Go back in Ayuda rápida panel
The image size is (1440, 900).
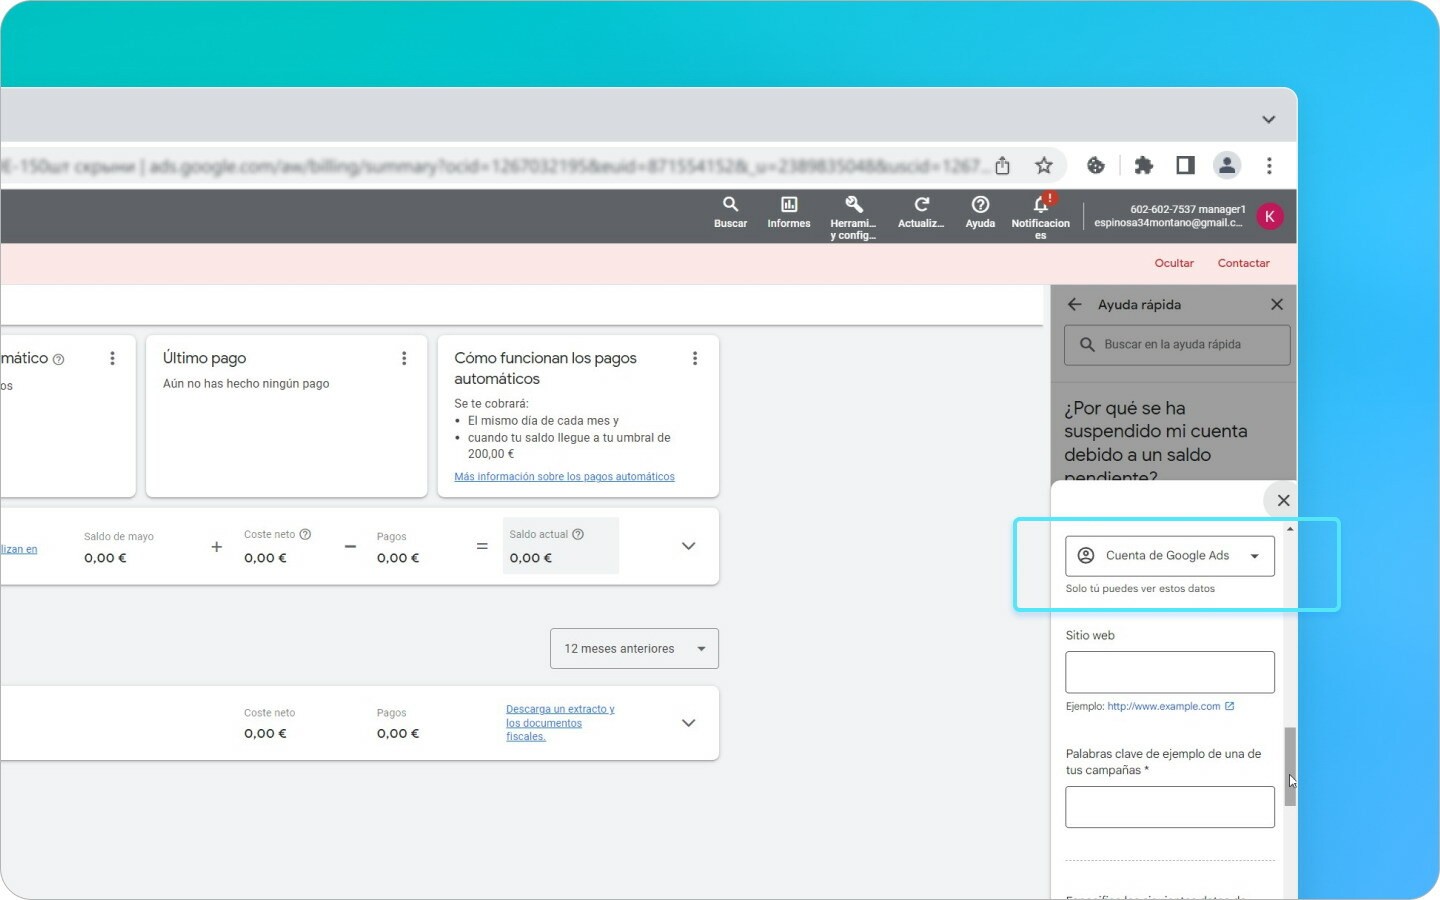click(x=1075, y=304)
